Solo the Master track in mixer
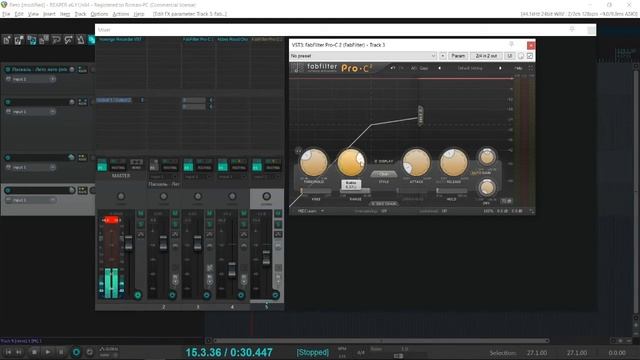This screenshot has height=360, width=640. (x=140, y=224)
